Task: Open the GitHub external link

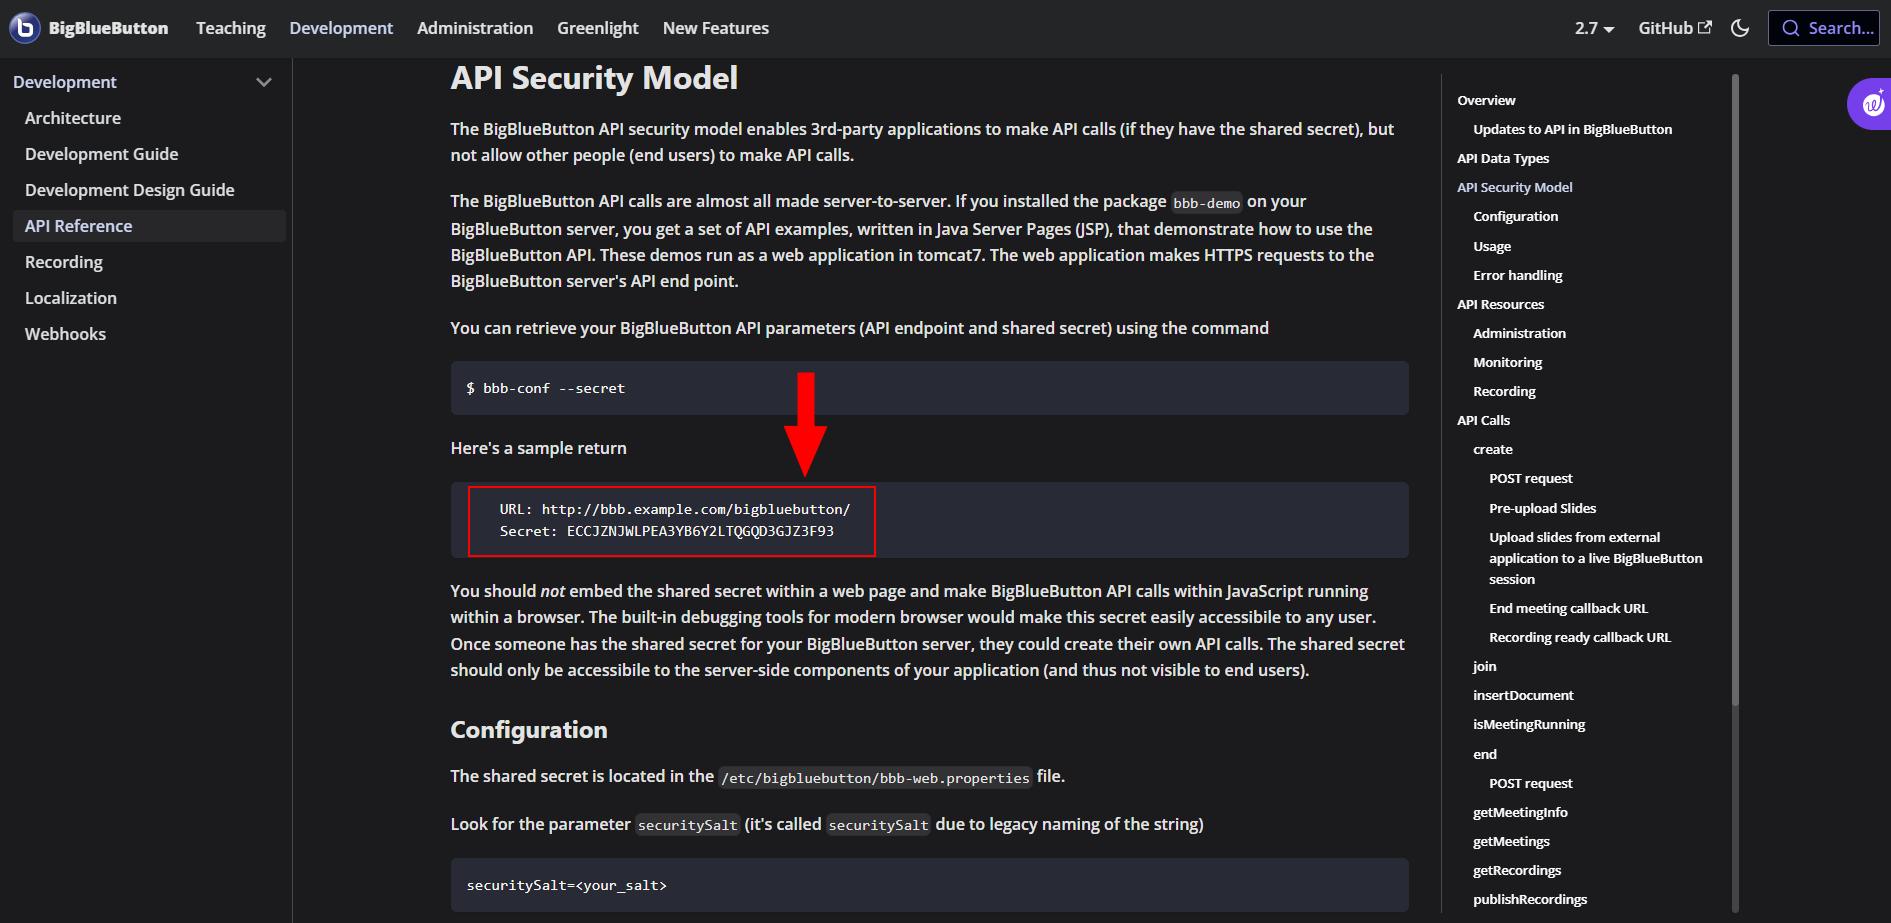Action: pos(1675,28)
